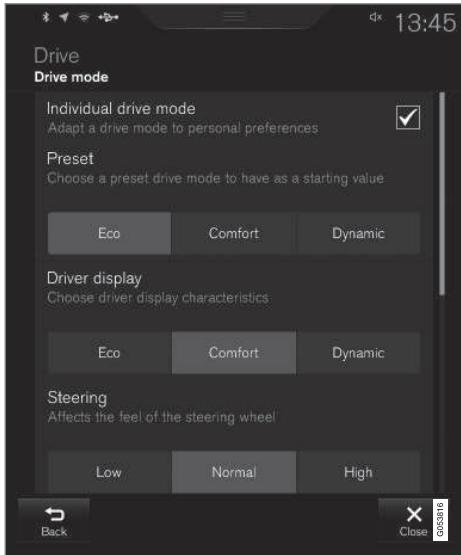Viewport: 461px width, 555px height.
Task: Close the Drive mode settings
Action: [413, 520]
